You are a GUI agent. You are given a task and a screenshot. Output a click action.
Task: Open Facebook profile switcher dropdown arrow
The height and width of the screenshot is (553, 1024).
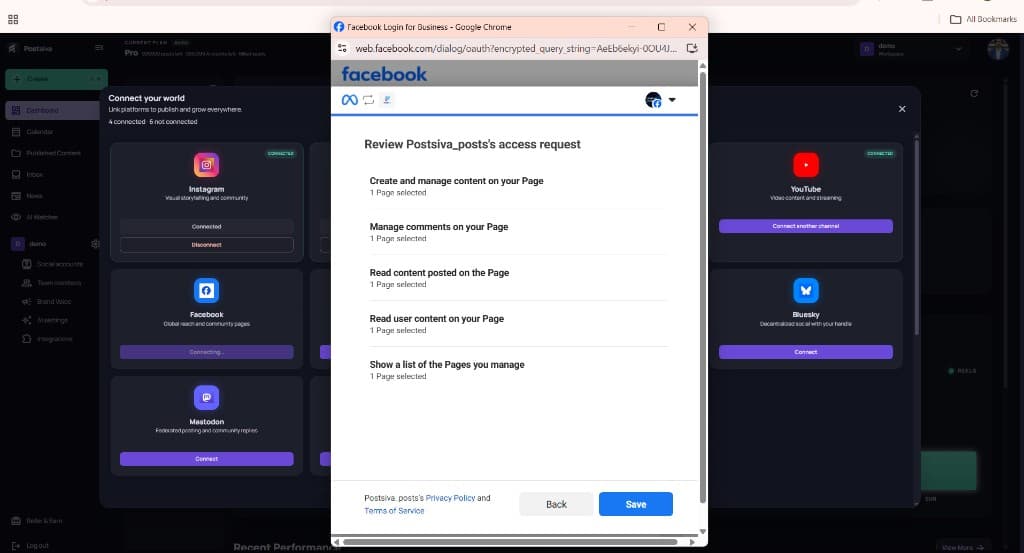(x=672, y=100)
